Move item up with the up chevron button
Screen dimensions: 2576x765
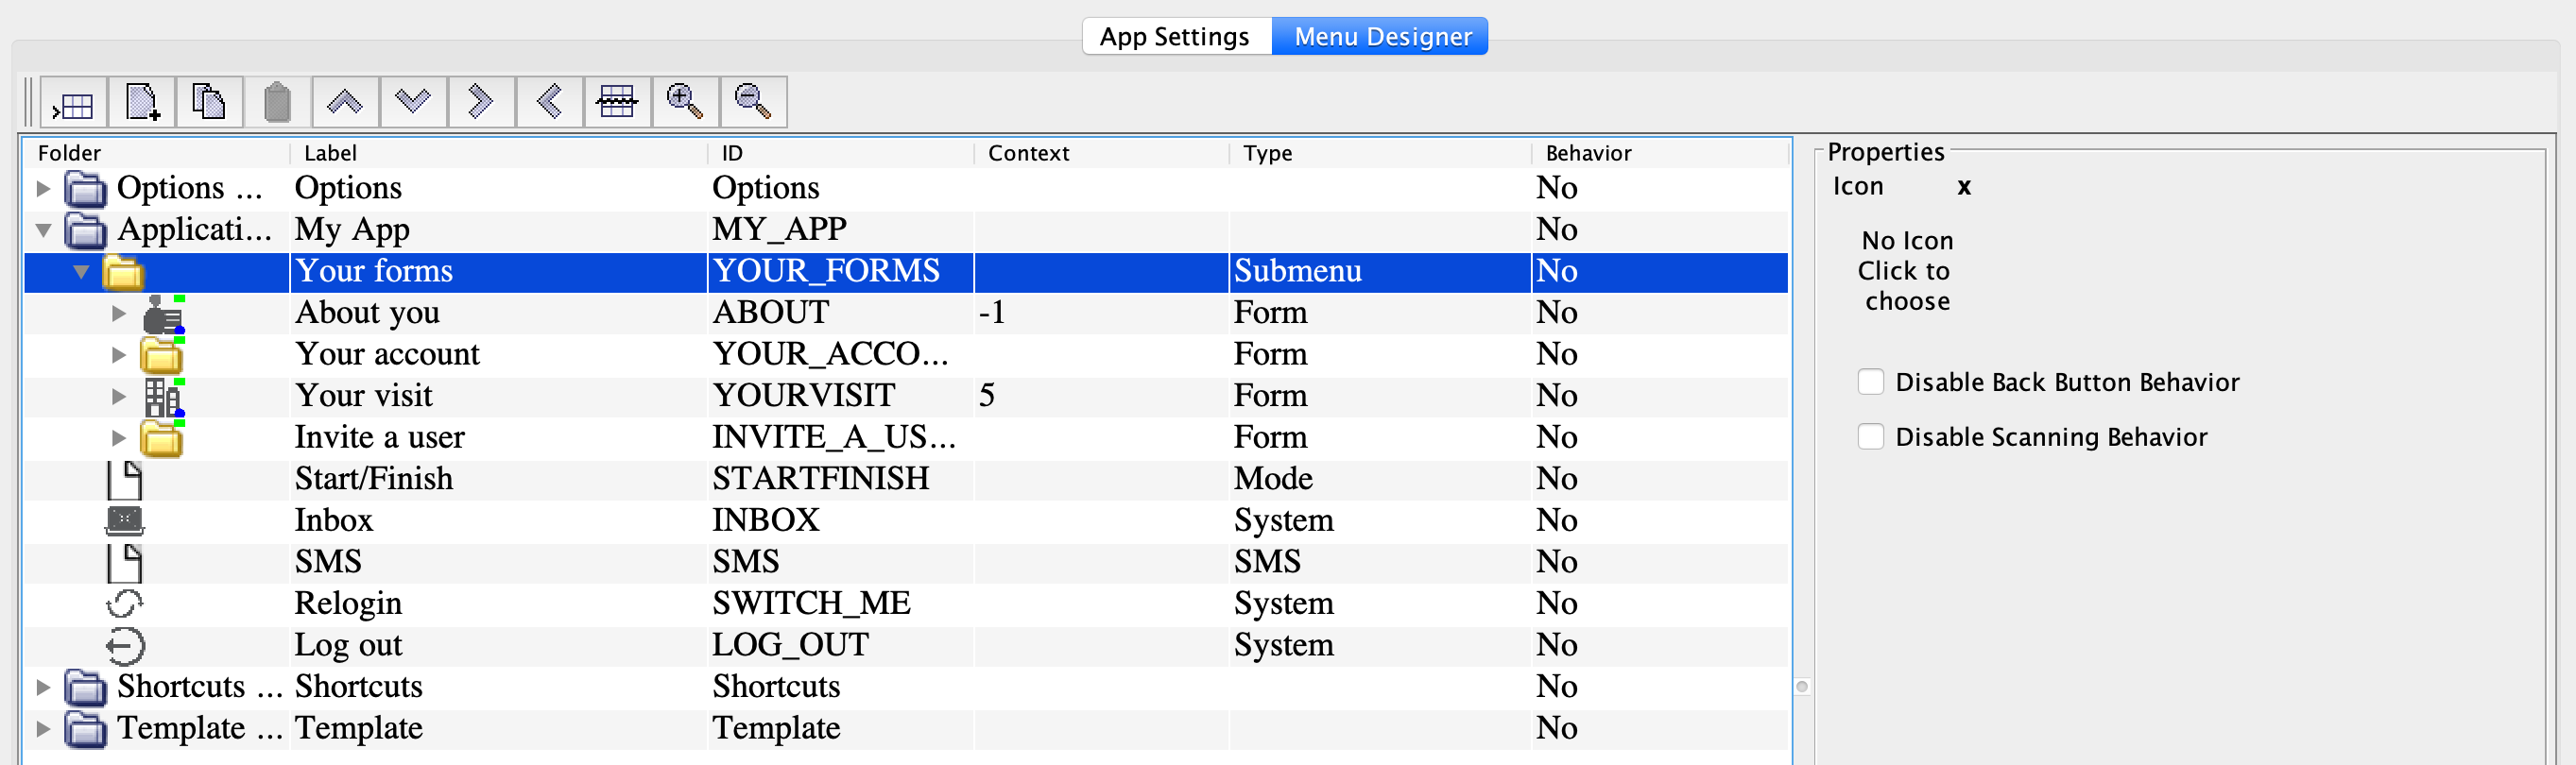[x=345, y=103]
